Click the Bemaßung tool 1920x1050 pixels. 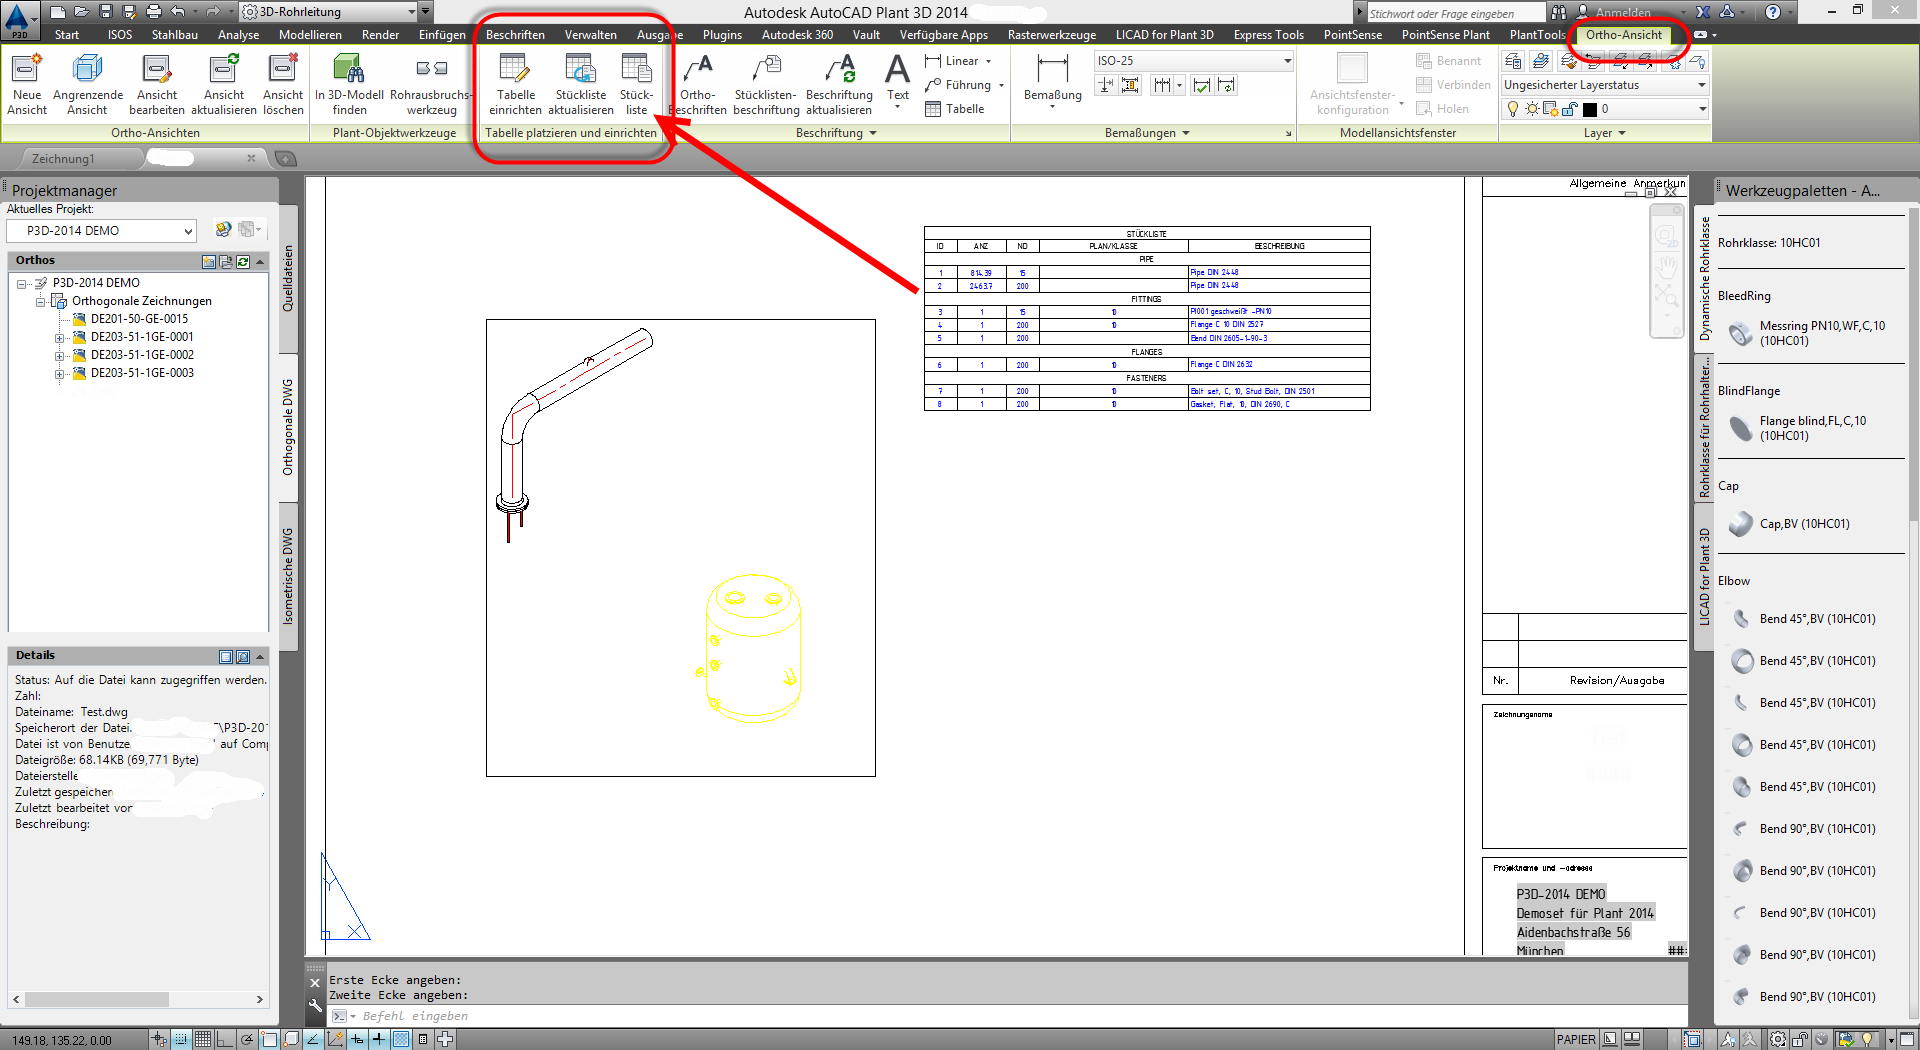[1052, 80]
